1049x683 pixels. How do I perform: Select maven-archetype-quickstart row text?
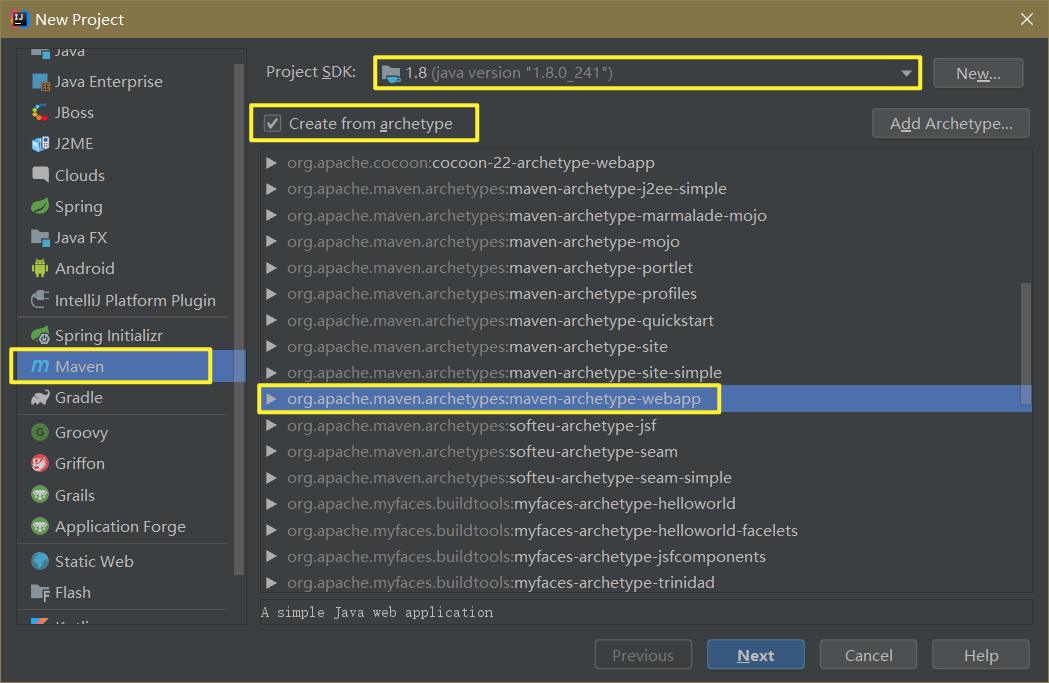pyautogui.click(x=500, y=320)
